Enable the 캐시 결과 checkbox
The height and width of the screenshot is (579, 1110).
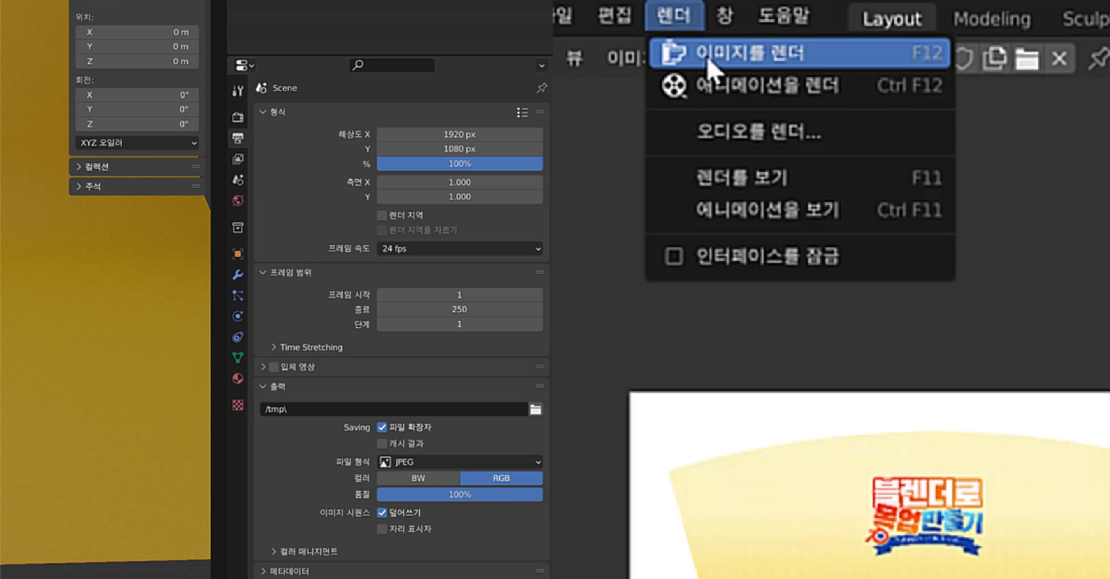coord(382,443)
